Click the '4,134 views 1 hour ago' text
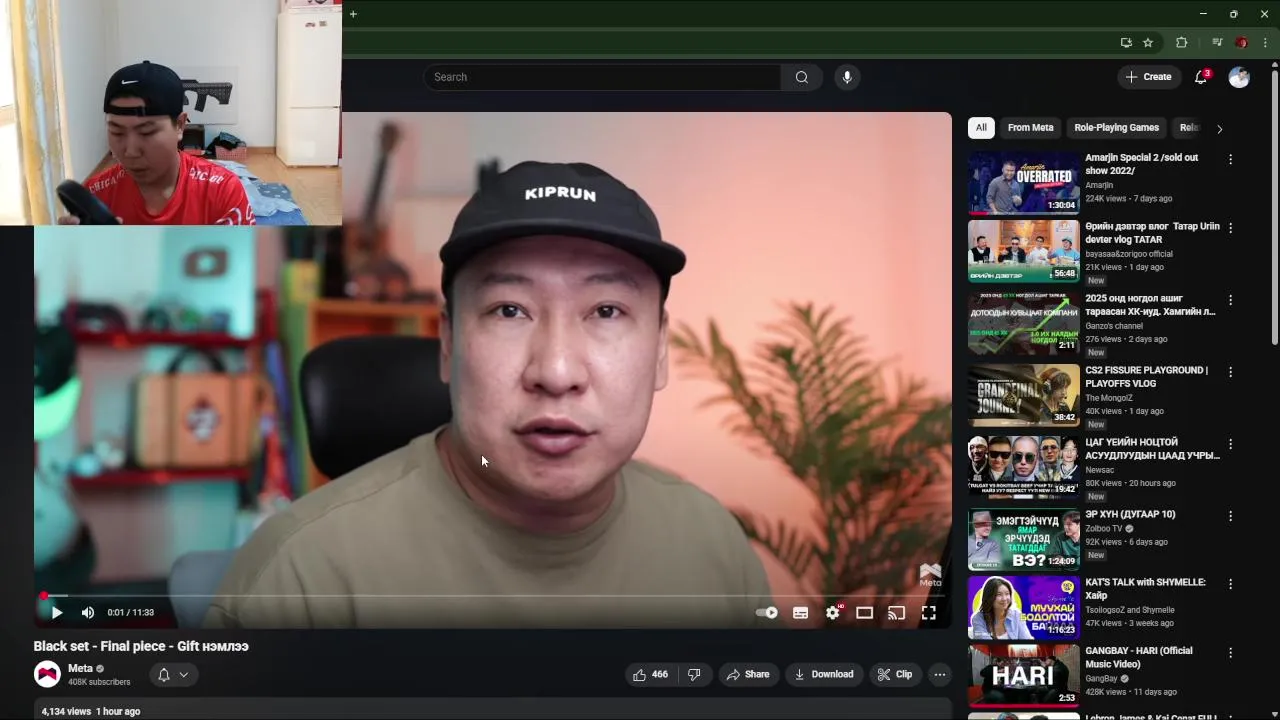Image resolution: width=1280 pixels, height=720 pixels. 91,711
